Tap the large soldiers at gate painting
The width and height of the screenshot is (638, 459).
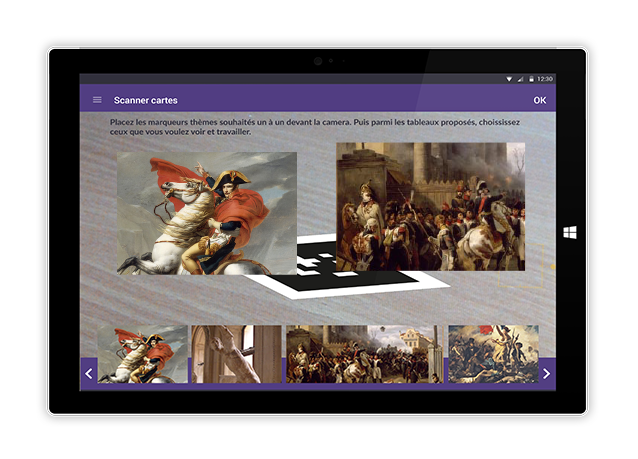[x=430, y=206]
